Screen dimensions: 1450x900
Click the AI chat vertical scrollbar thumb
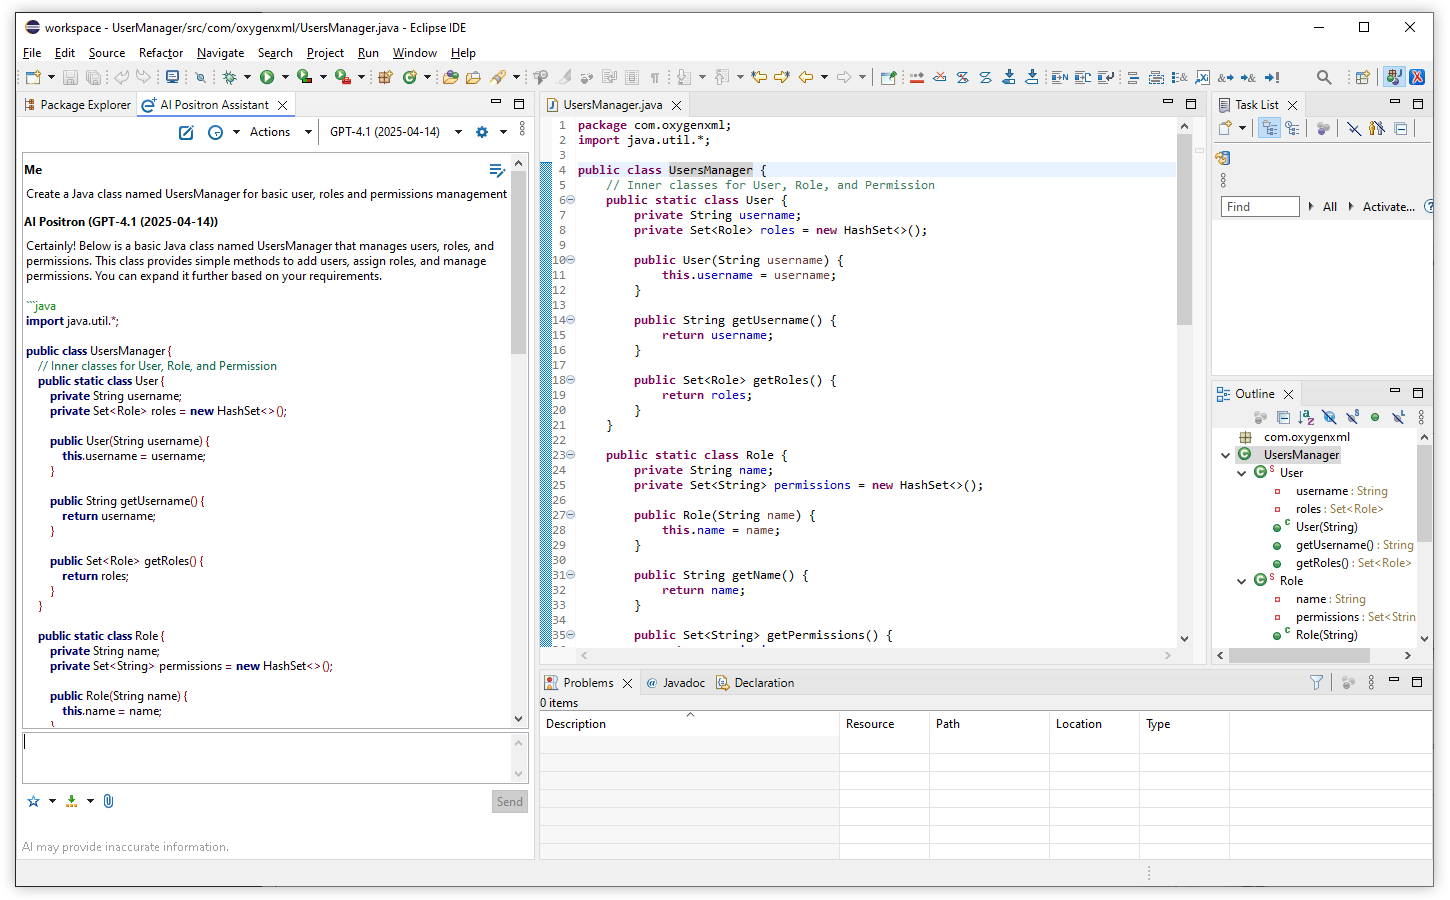518,262
